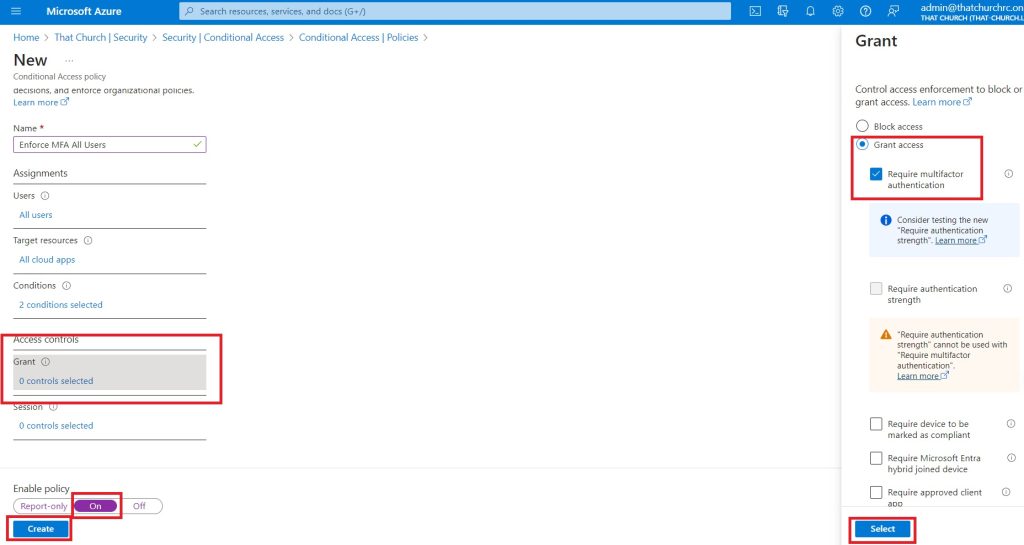This screenshot has height=545, width=1024.
Task: Open the Directories and subscriptions filter icon
Action: click(x=782, y=11)
